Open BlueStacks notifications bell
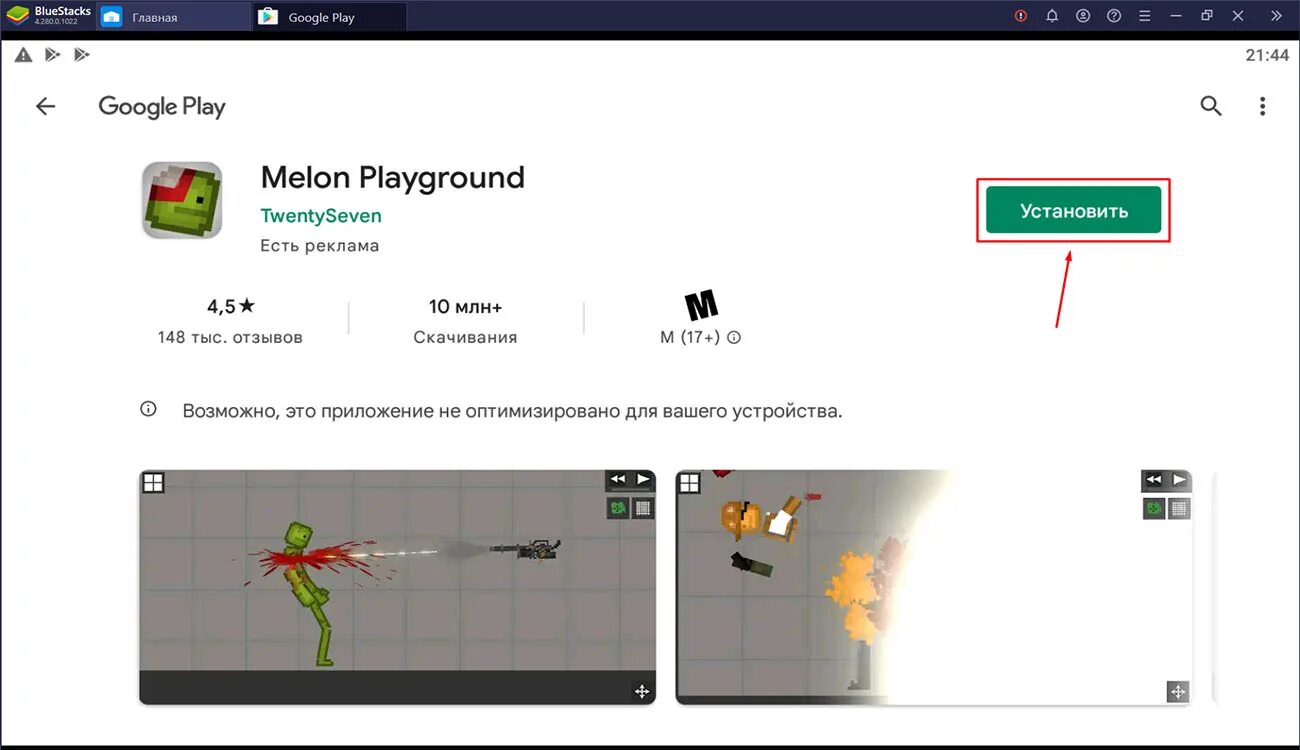The image size is (1300, 750). pos(1052,16)
